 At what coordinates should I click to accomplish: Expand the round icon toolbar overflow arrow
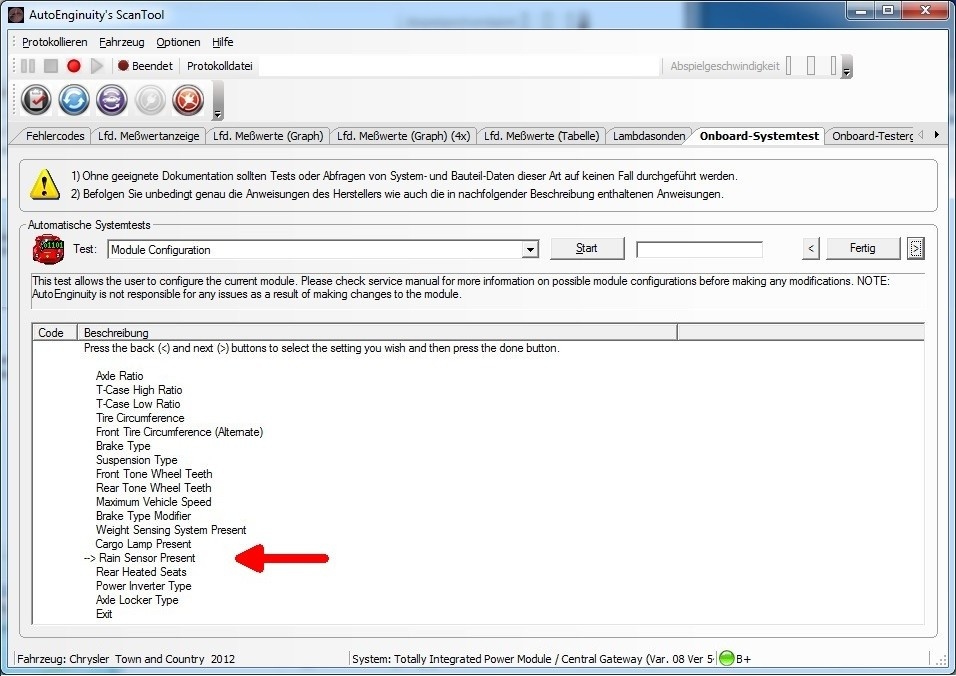point(218,114)
